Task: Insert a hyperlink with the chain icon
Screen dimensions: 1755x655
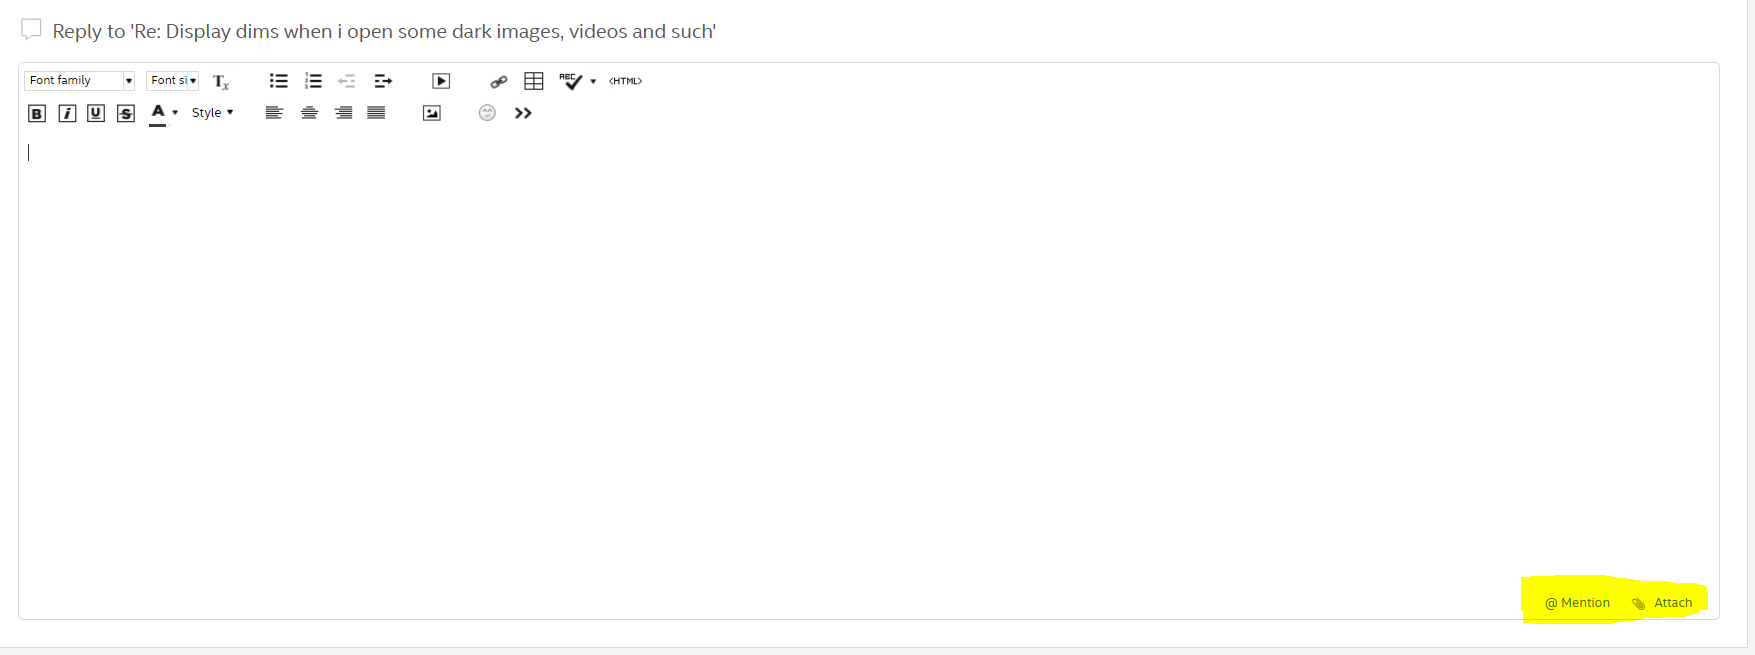Action: [498, 81]
